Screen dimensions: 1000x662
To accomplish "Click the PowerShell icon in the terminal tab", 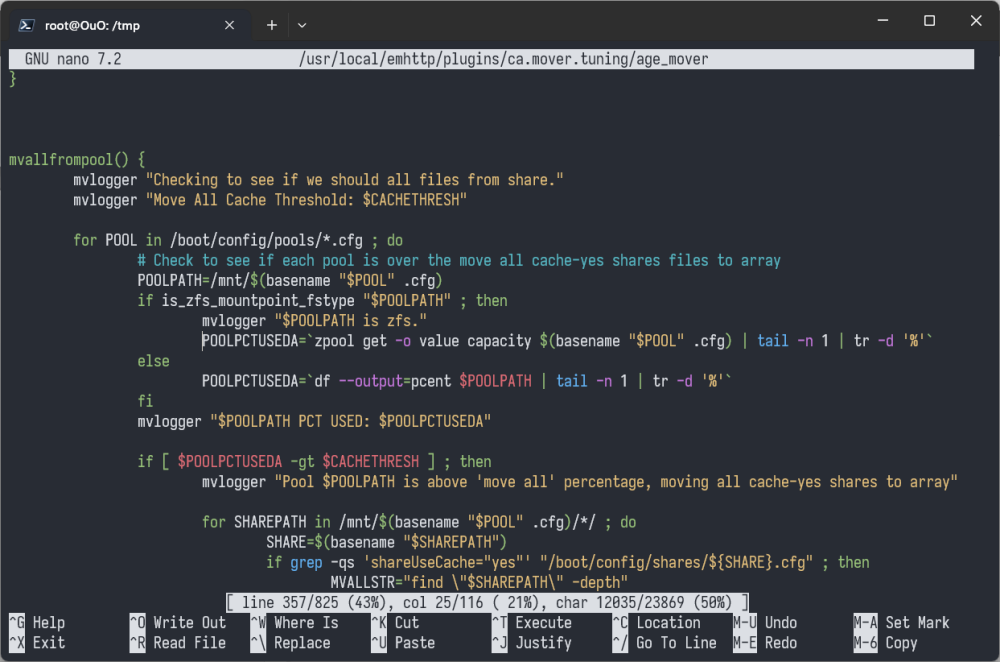I will point(26,26).
